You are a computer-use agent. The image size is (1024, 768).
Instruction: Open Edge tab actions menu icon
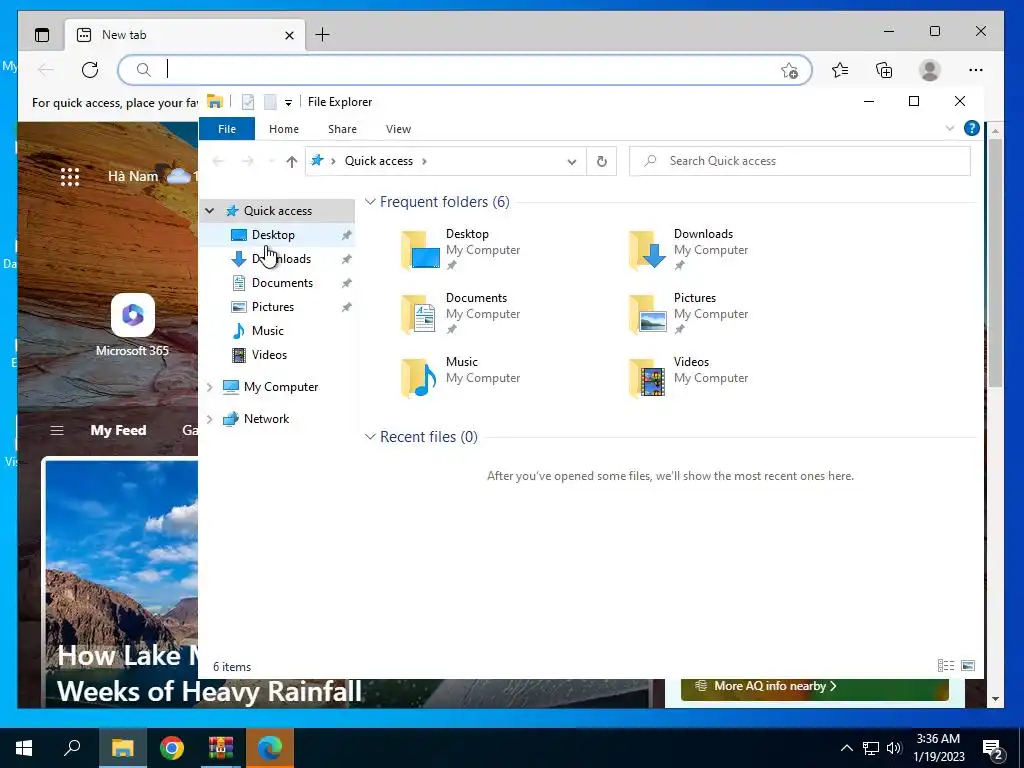click(42, 35)
